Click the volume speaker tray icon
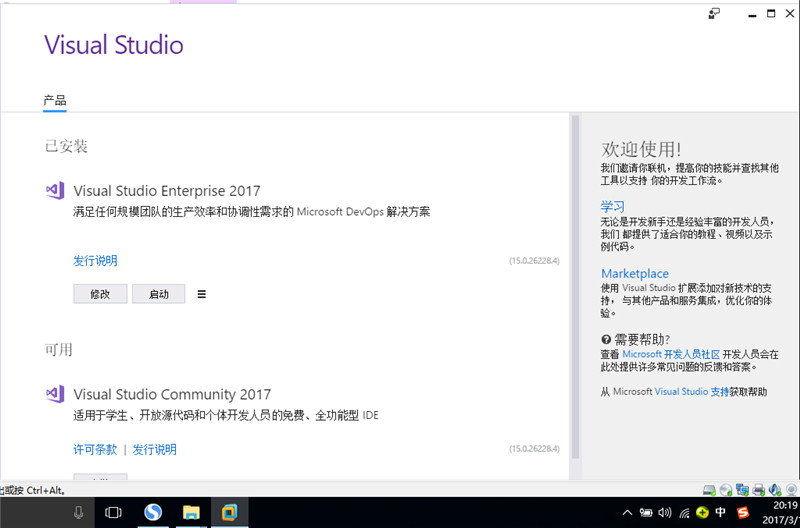The image size is (800, 528). click(665, 512)
